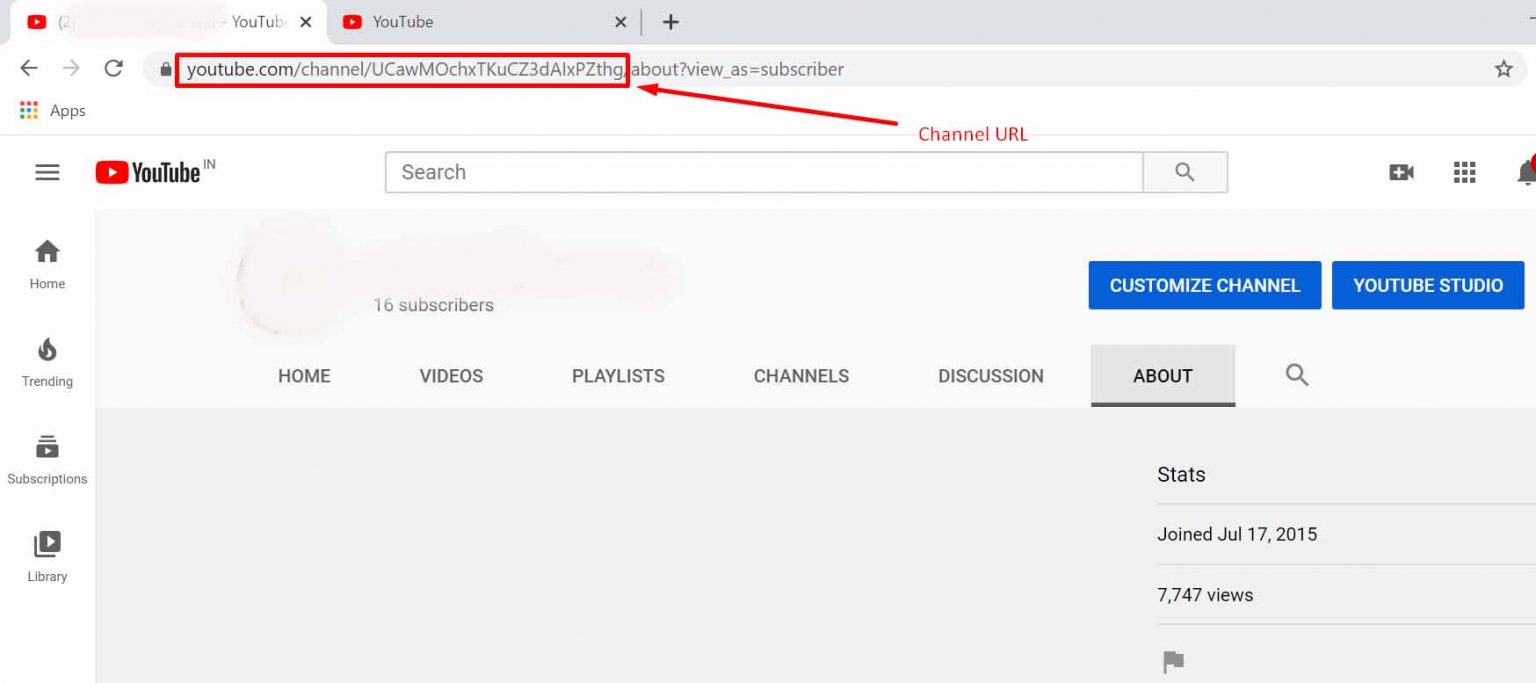Click the create video camera icon

[1401, 173]
